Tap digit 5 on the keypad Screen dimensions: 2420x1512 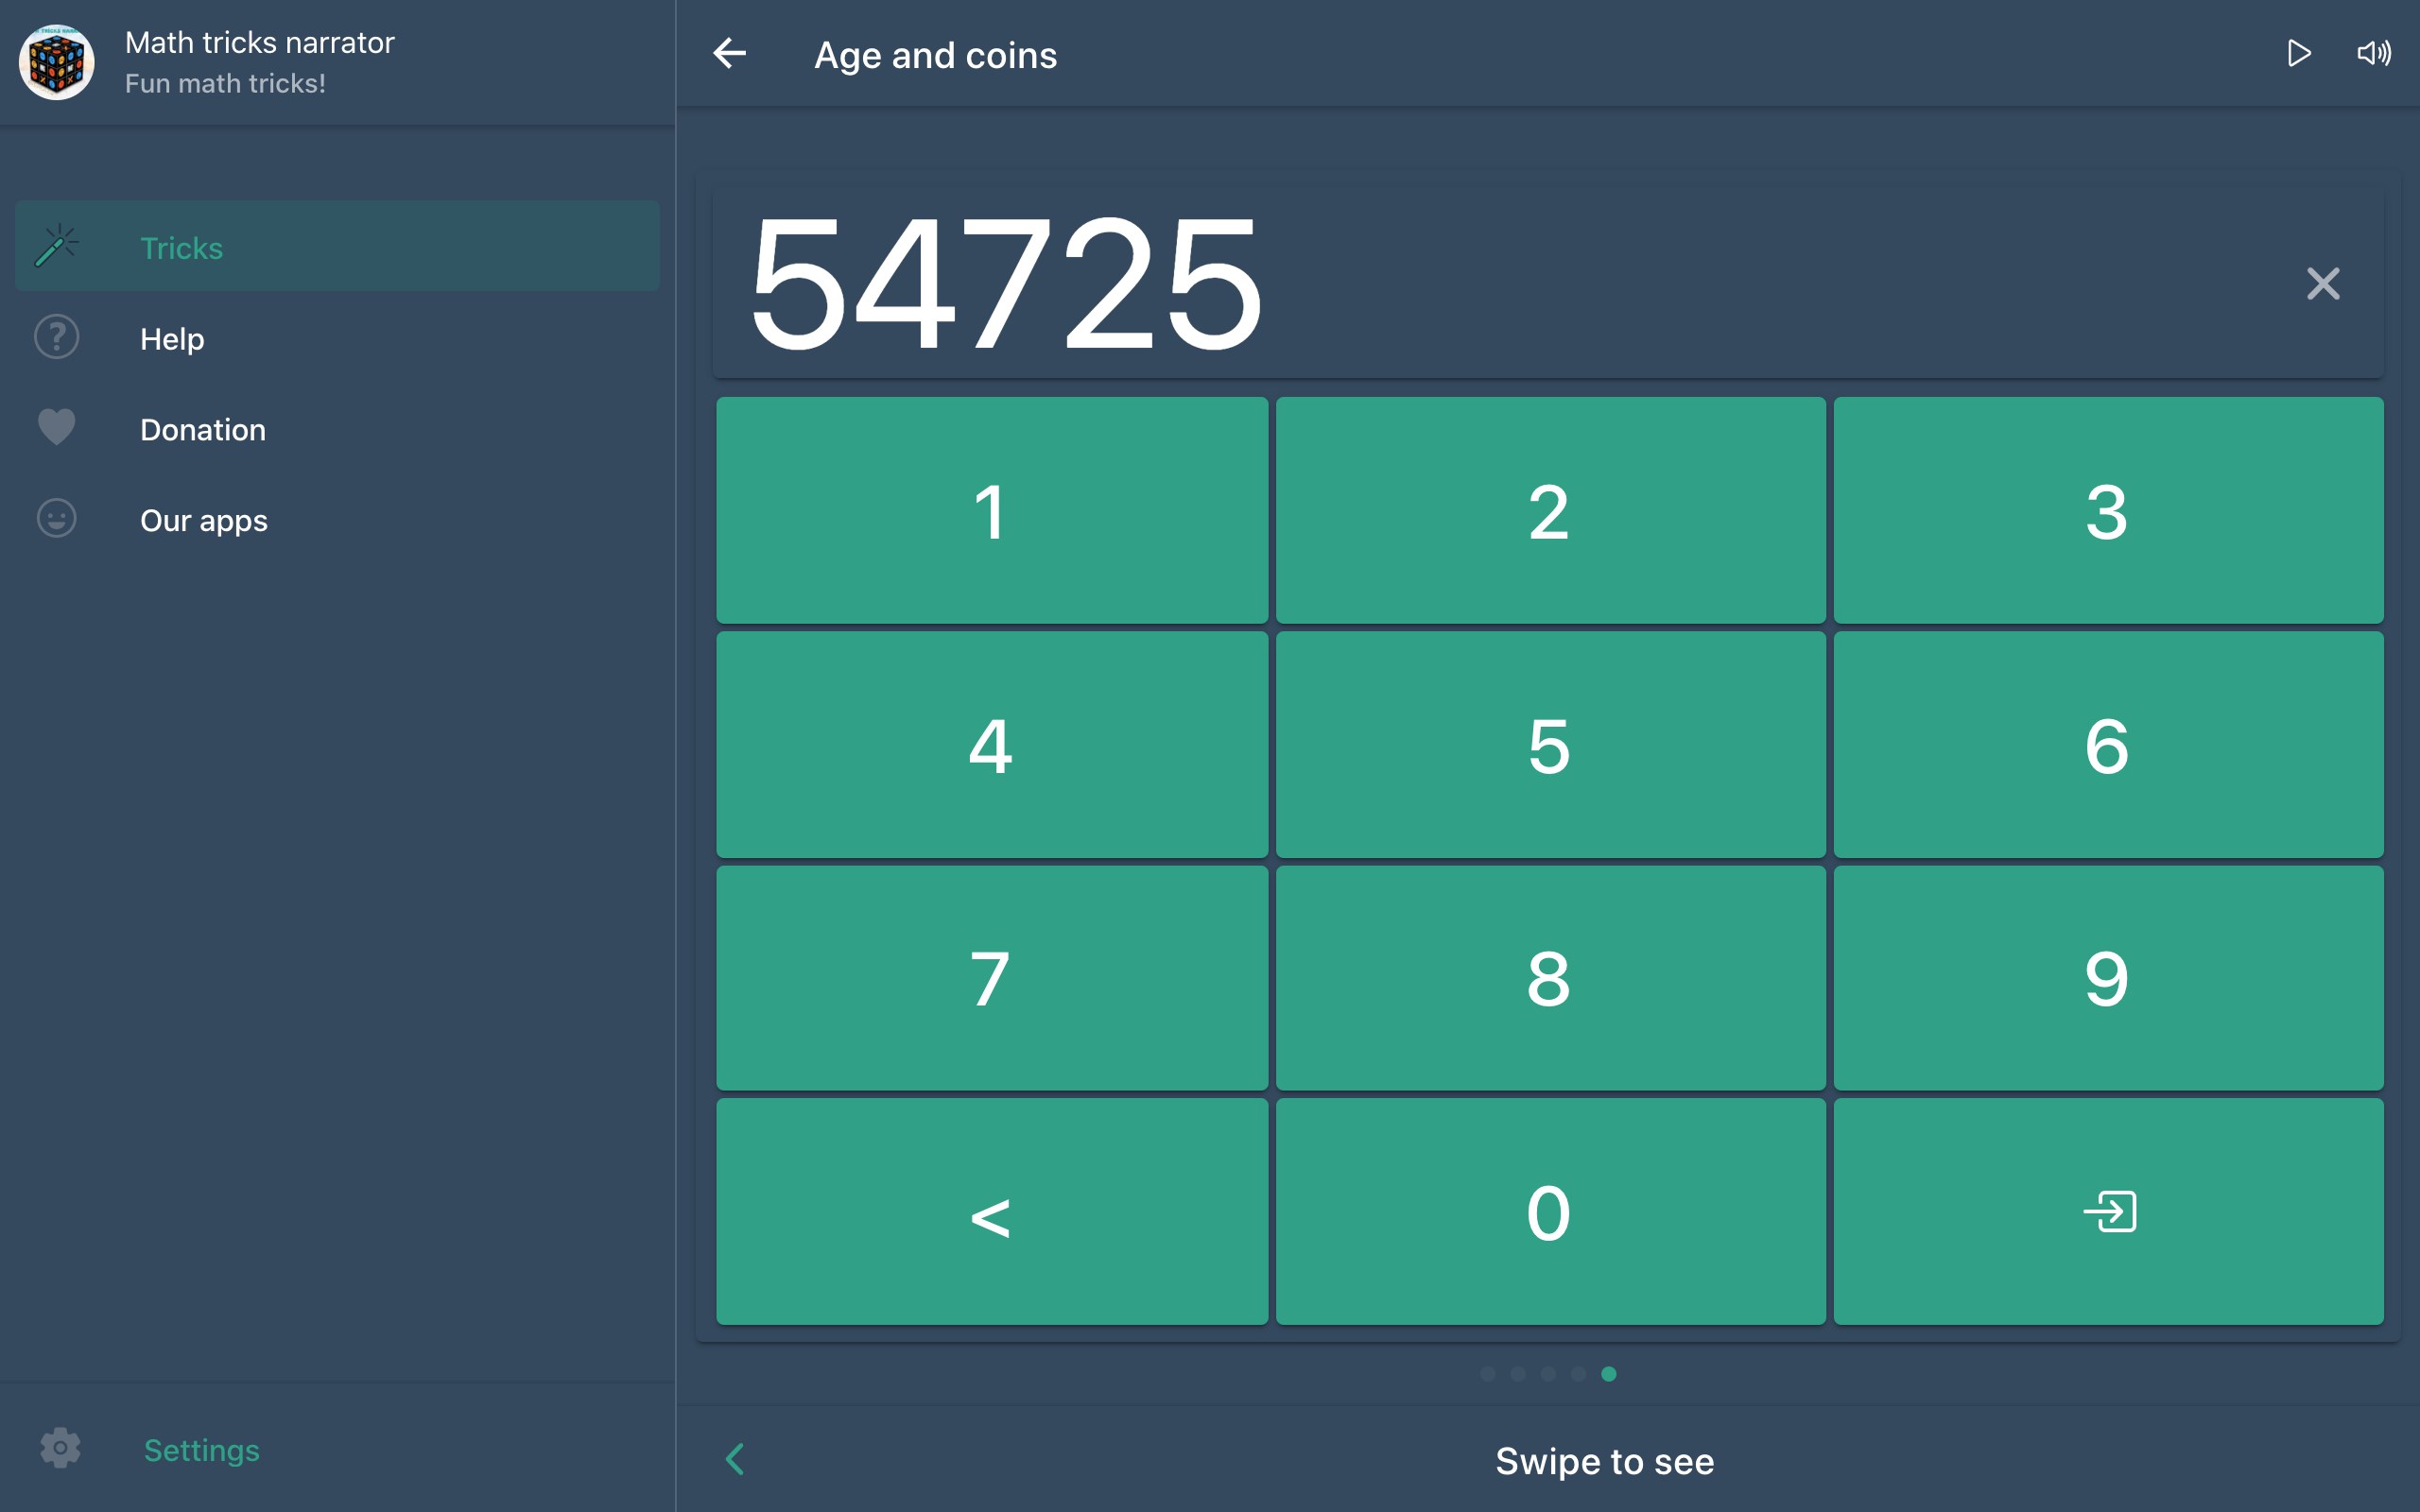coord(1549,745)
